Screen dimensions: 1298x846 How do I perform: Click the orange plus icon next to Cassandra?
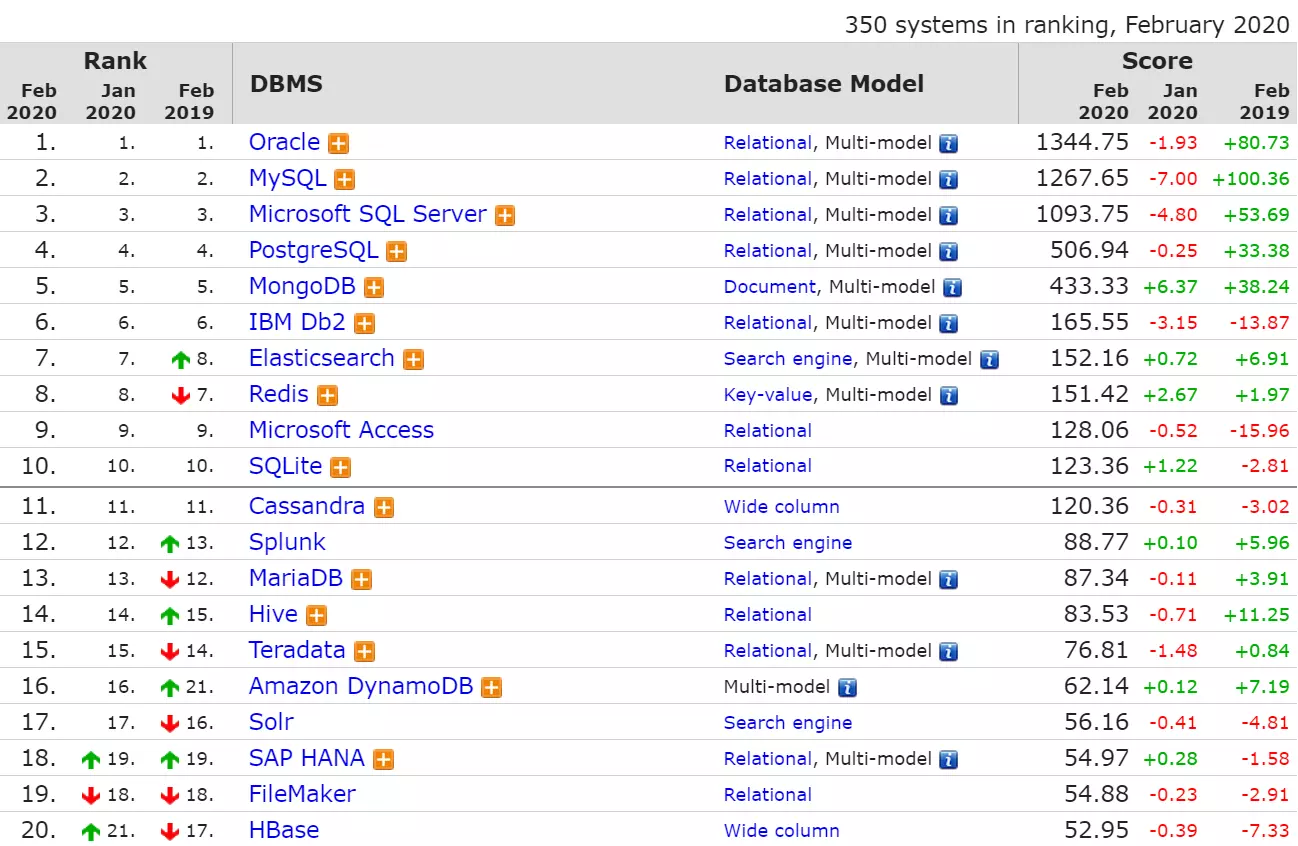click(384, 508)
